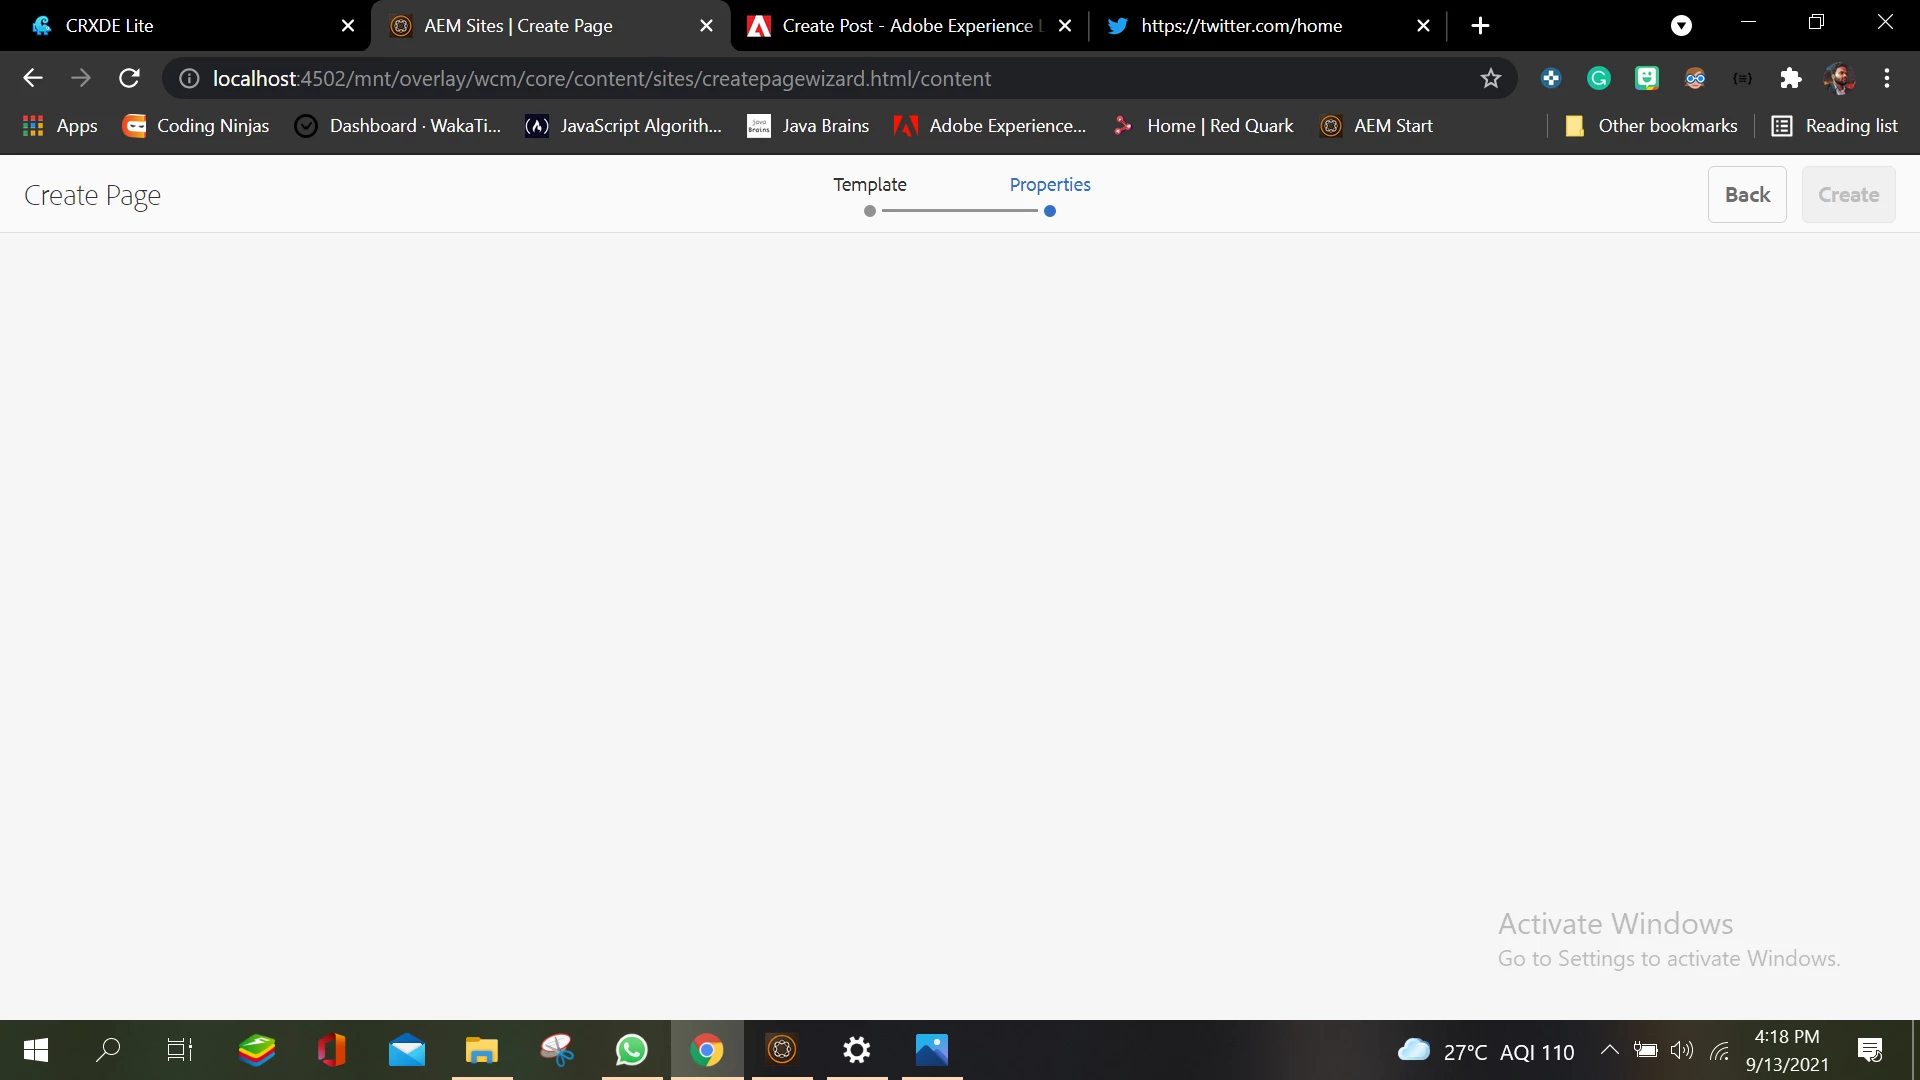Open Chrome's three-dot menu

point(1887,78)
